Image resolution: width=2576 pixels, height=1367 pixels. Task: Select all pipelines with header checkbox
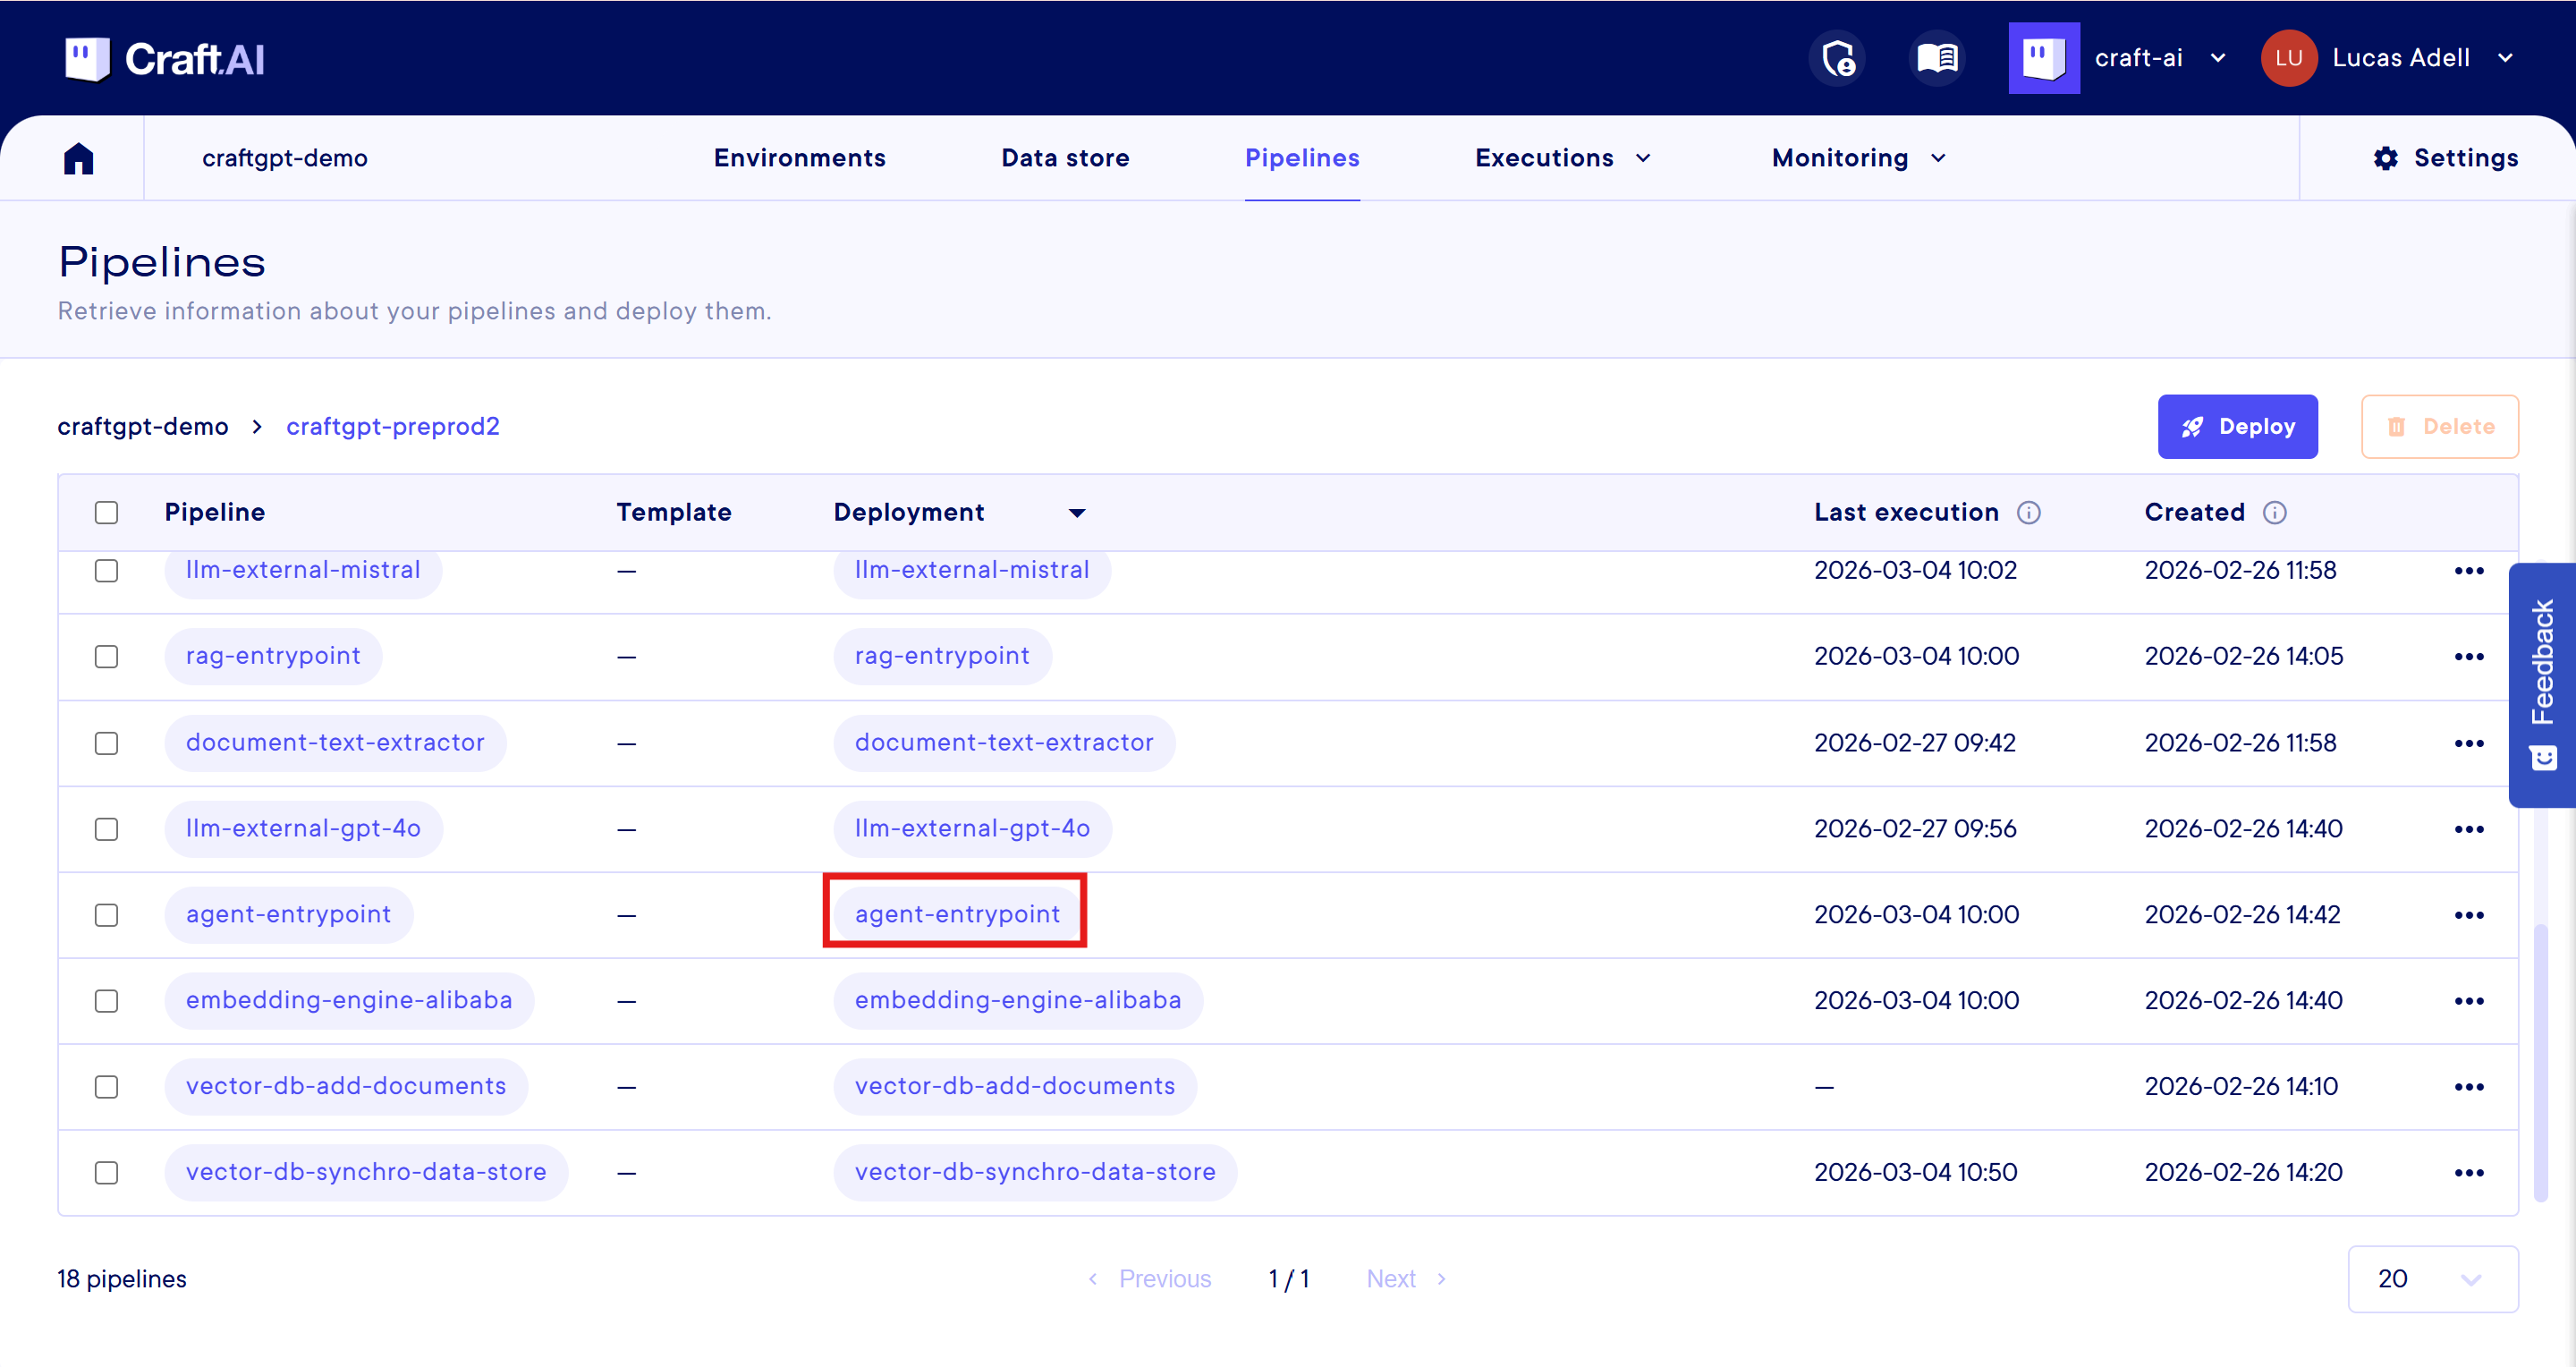coord(106,512)
